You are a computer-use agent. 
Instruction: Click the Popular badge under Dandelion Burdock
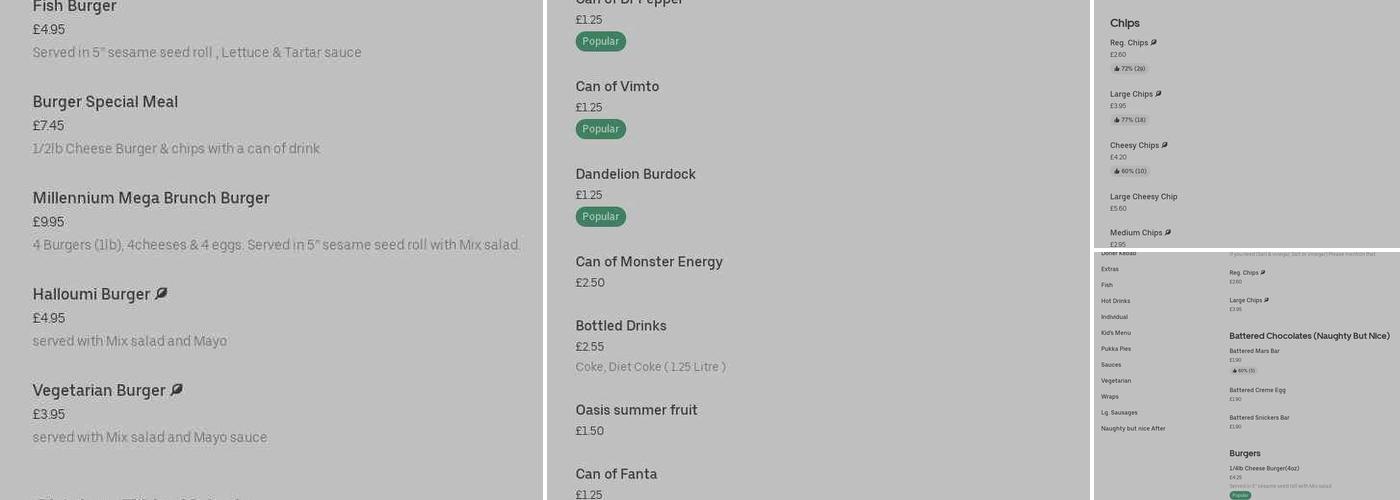(x=600, y=216)
